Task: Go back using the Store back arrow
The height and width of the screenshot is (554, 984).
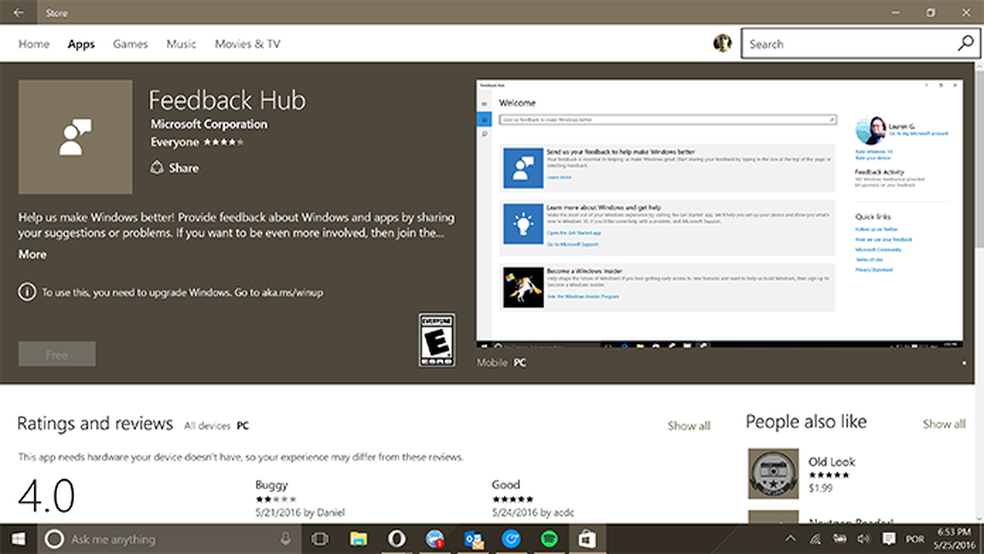Action: (19, 12)
